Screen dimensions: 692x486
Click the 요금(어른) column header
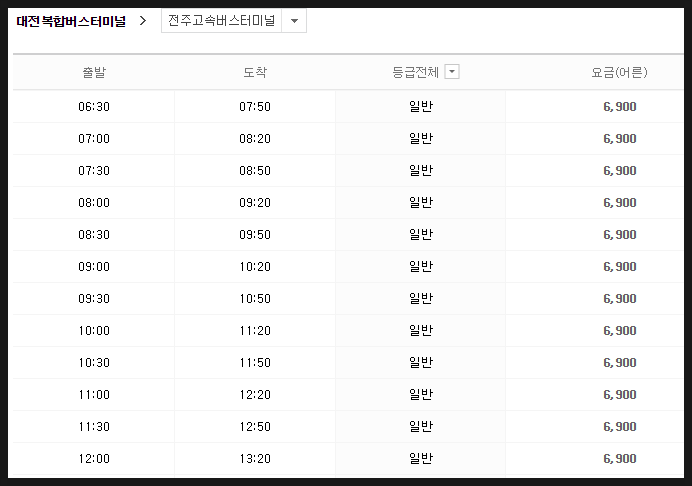click(619, 72)
